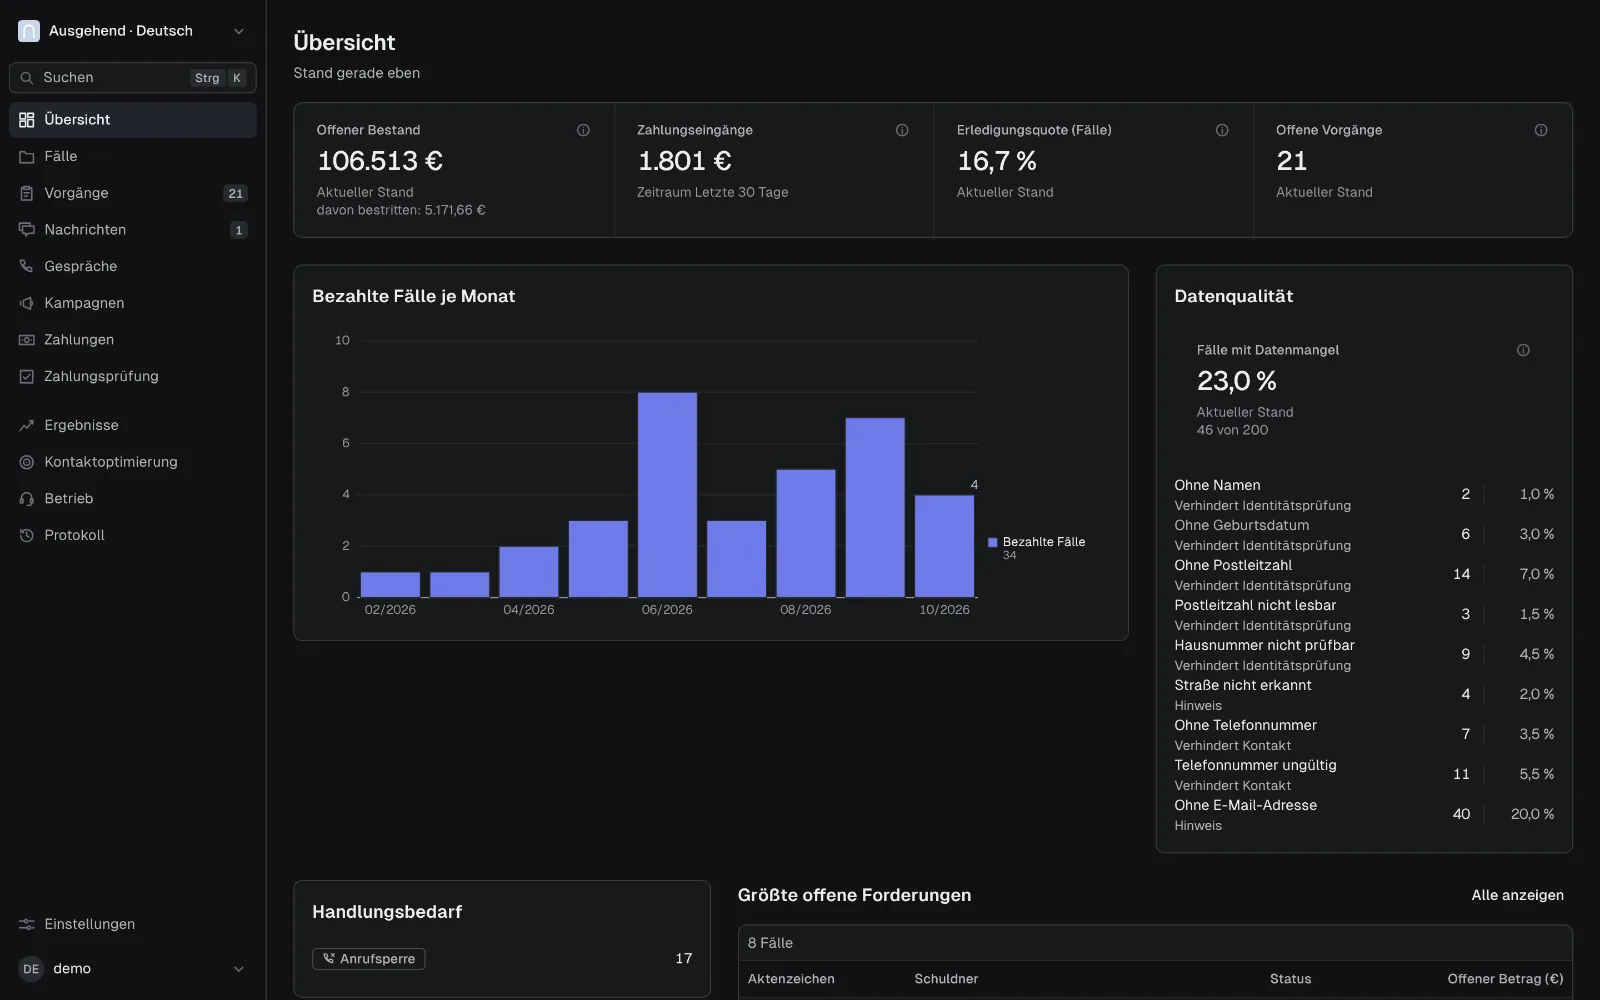Click the Aktenzeichen column header
Image resolution: width=1600 pixels, height=1000 pixels.
click(791, 979)
